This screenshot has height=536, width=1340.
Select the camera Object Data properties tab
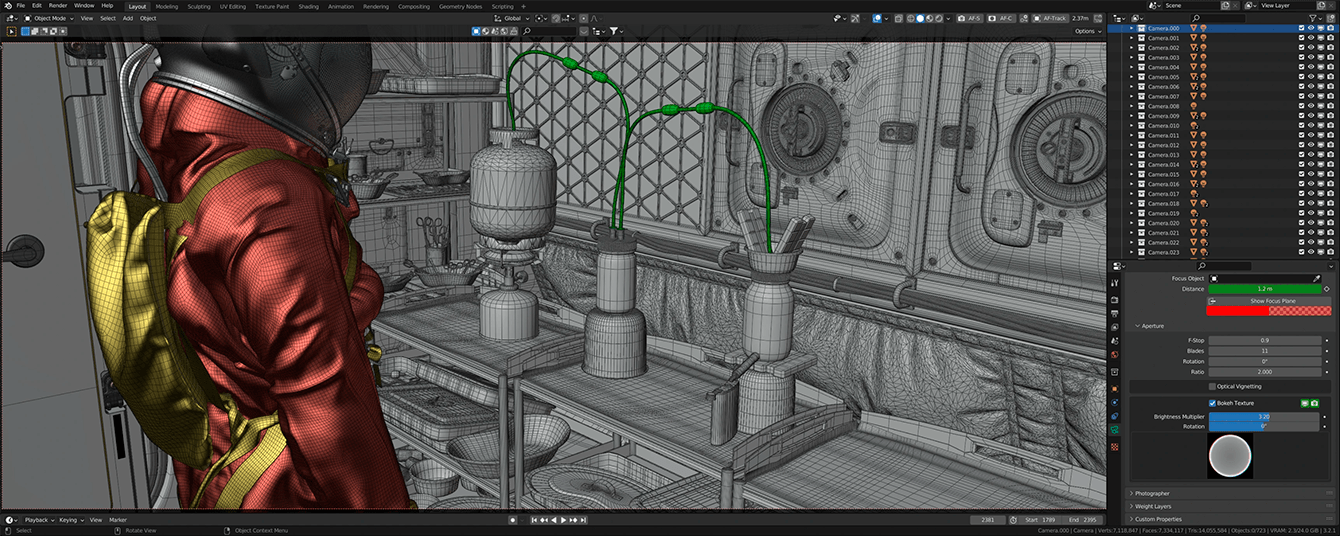click(1115, 430)
